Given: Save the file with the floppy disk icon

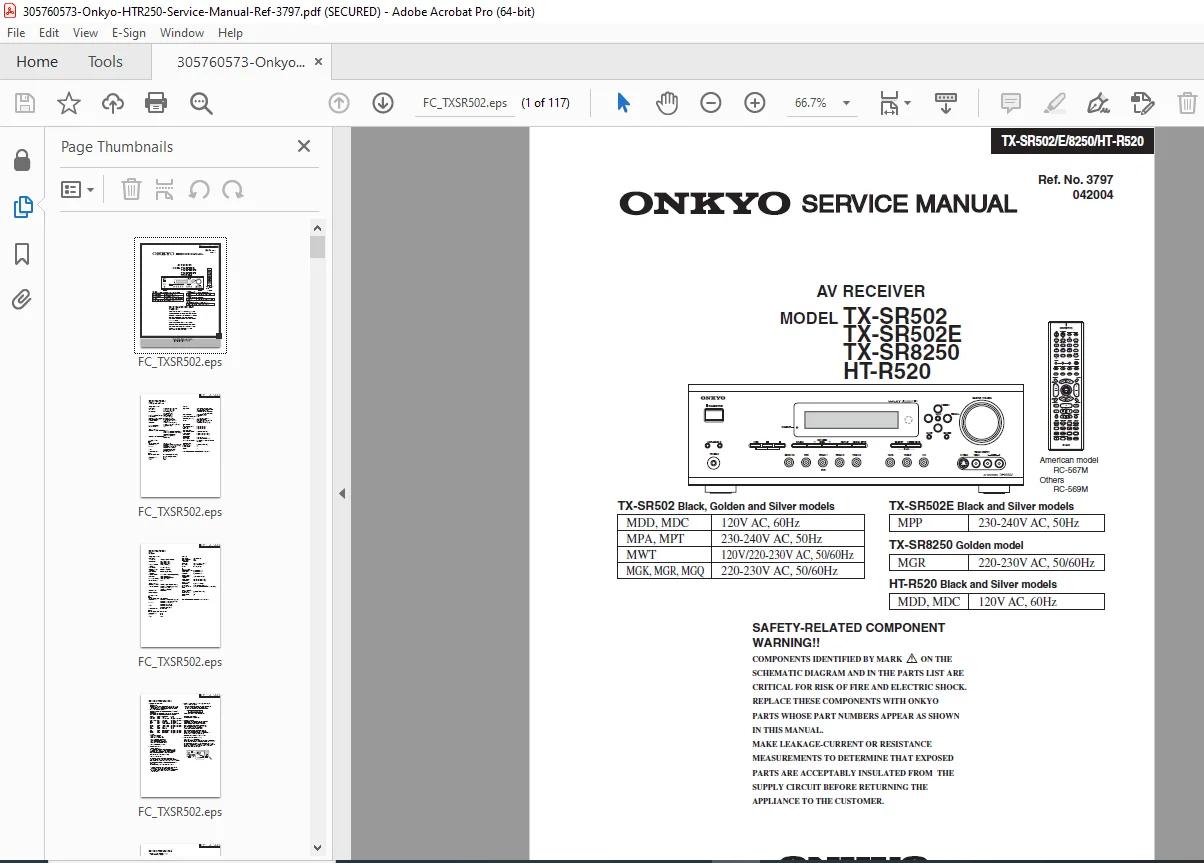Looking at the screenshot, I should [x=25, y=103].
